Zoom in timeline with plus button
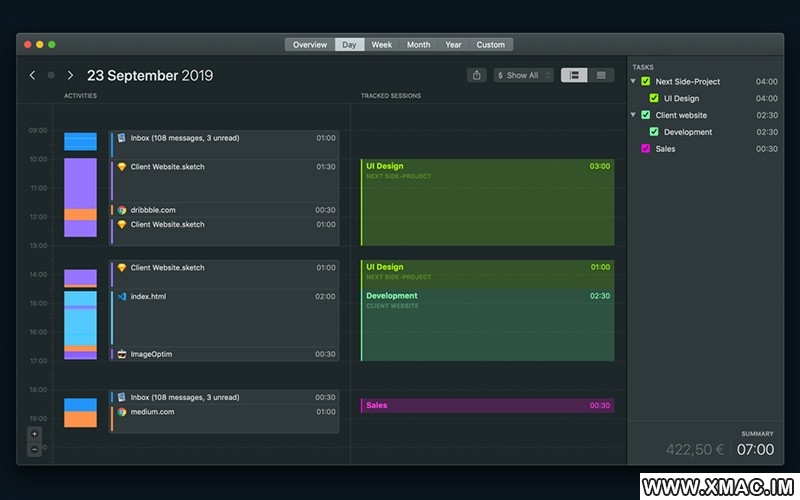 pos(35,434)
